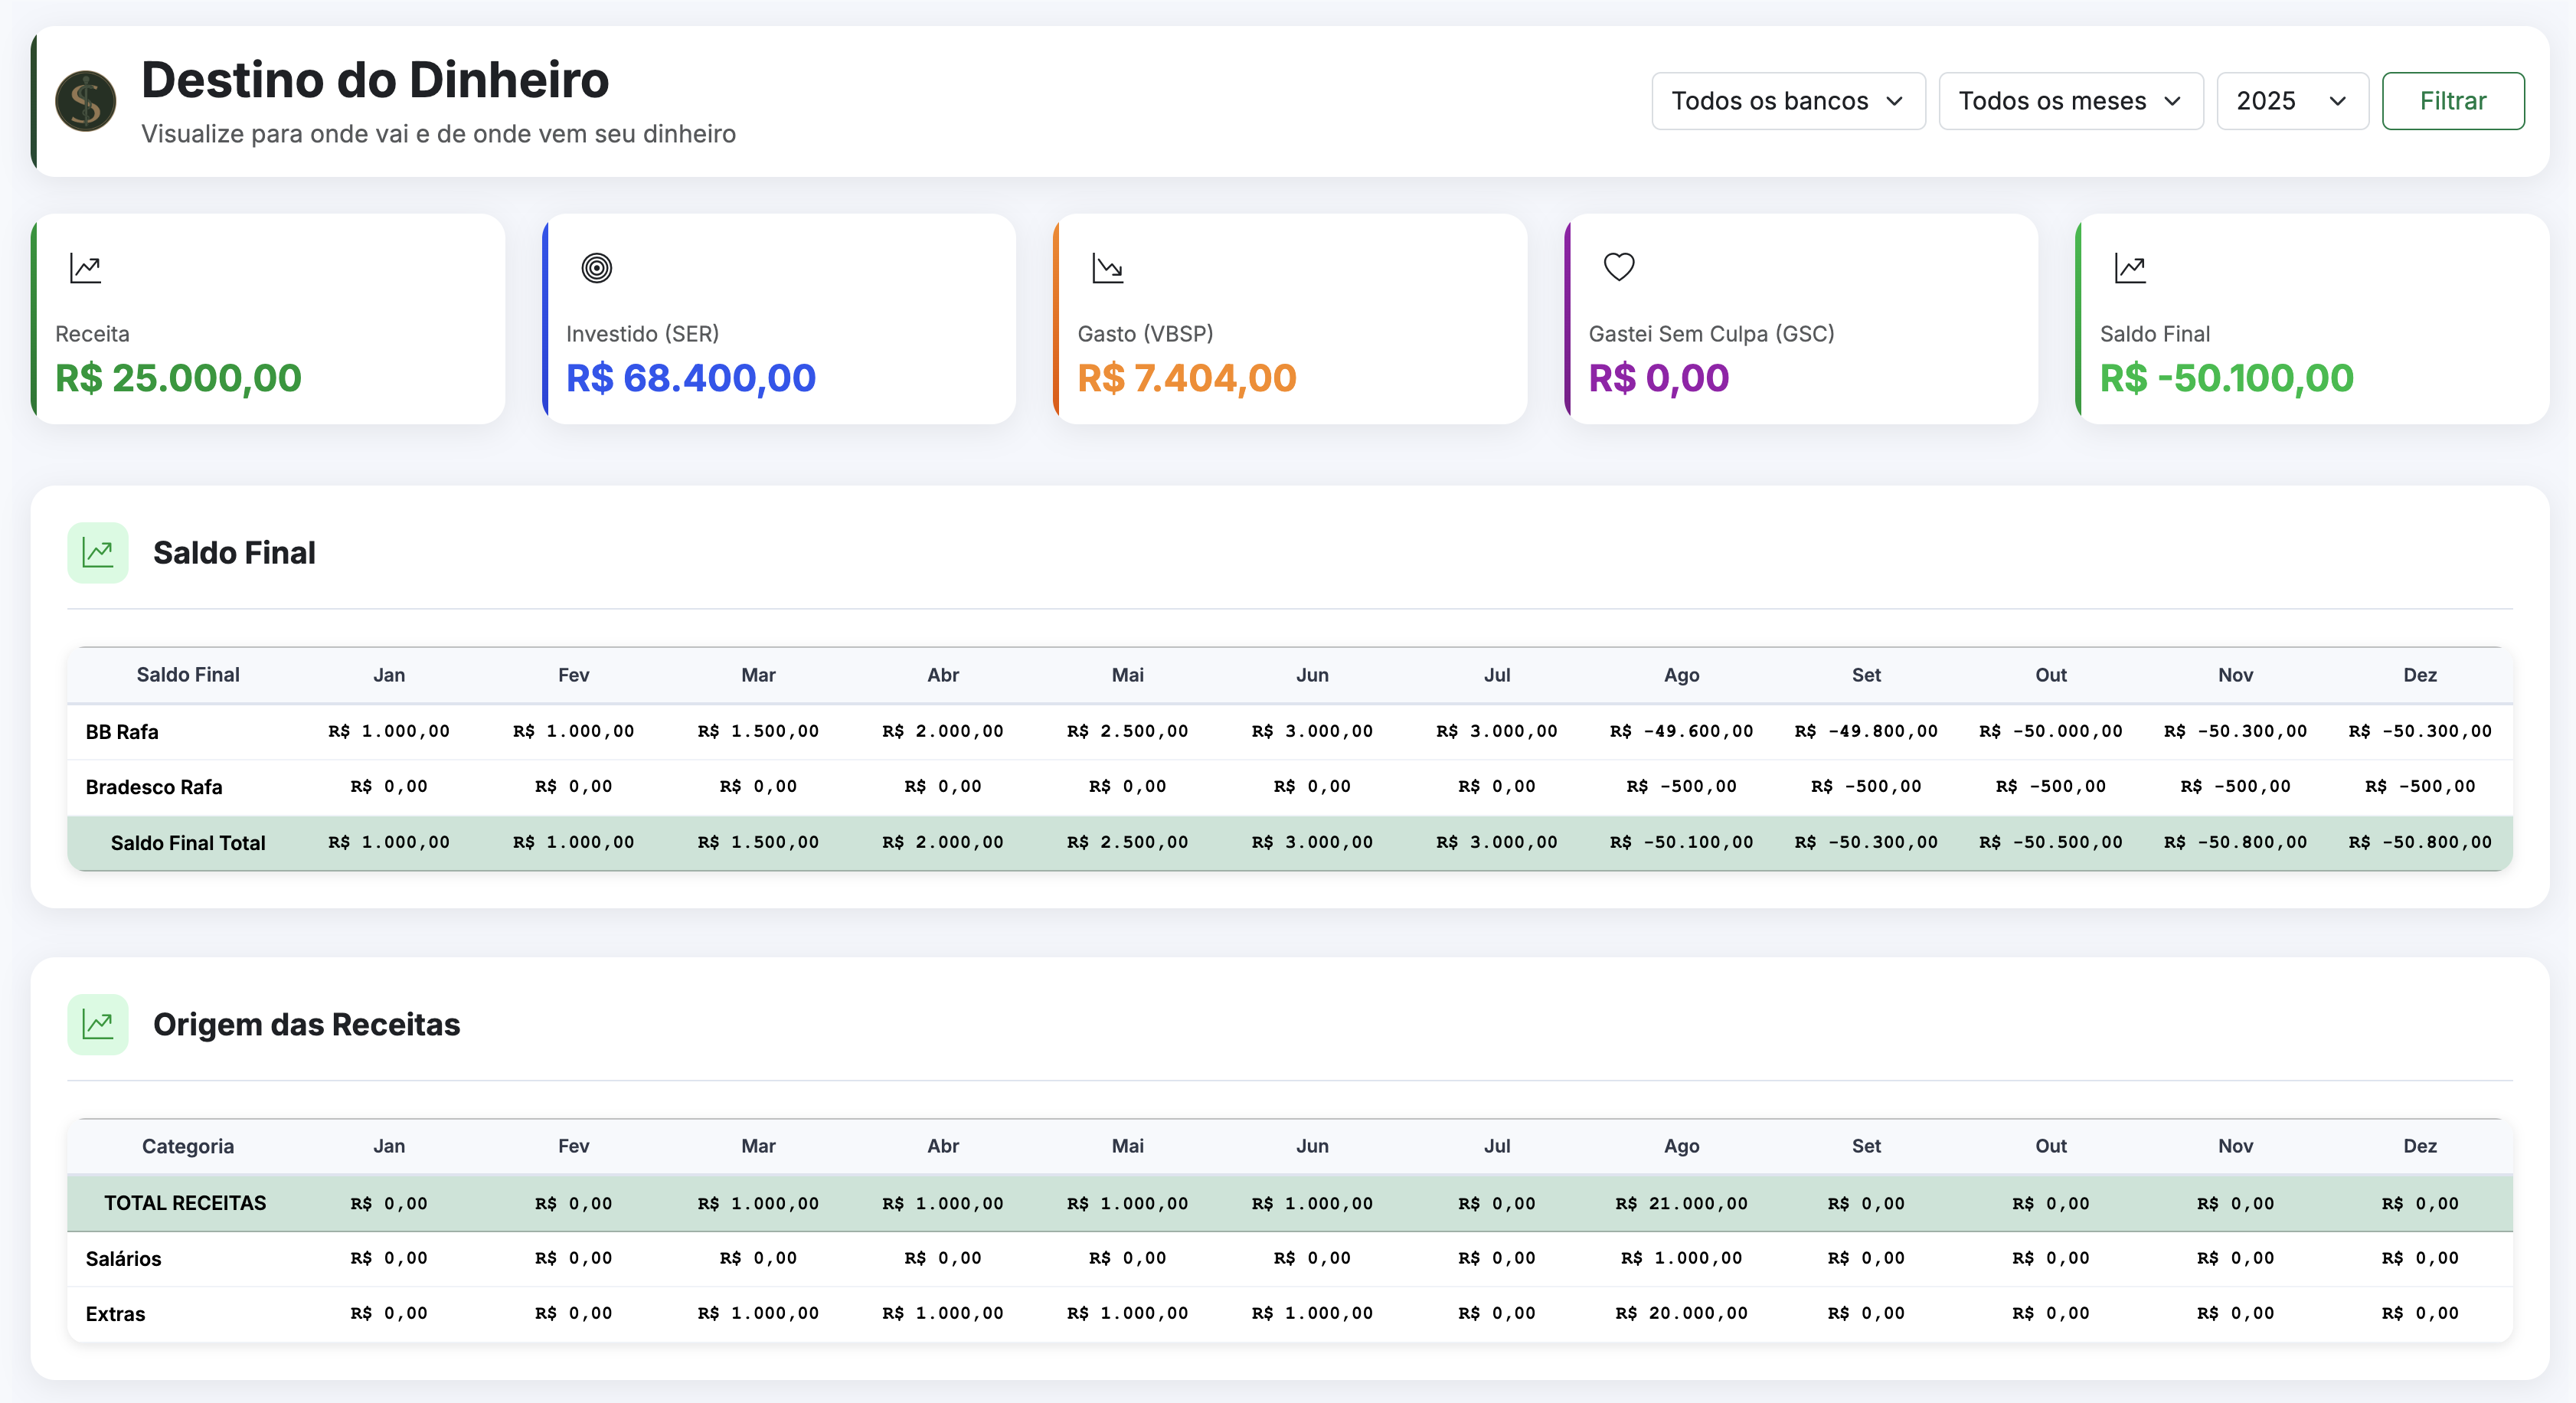Click the trending chart icon on Receita card
Screen dimensions: 2576x1403
coord(85,267)
